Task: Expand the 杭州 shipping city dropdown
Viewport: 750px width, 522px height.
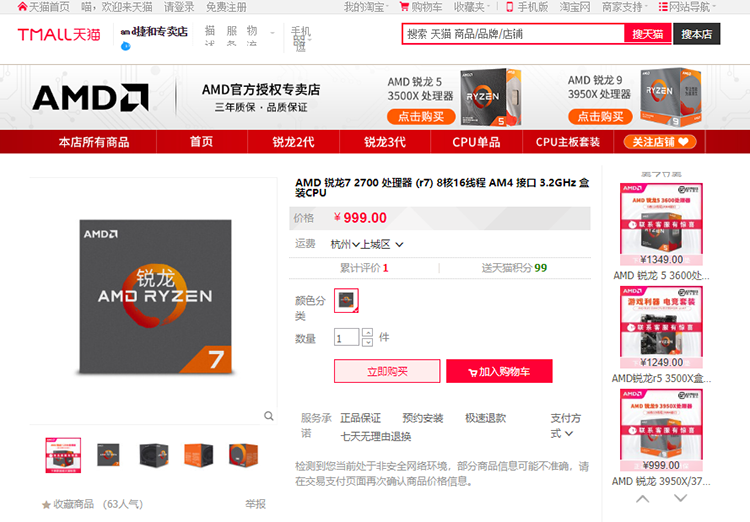Action: pos(356,245)
